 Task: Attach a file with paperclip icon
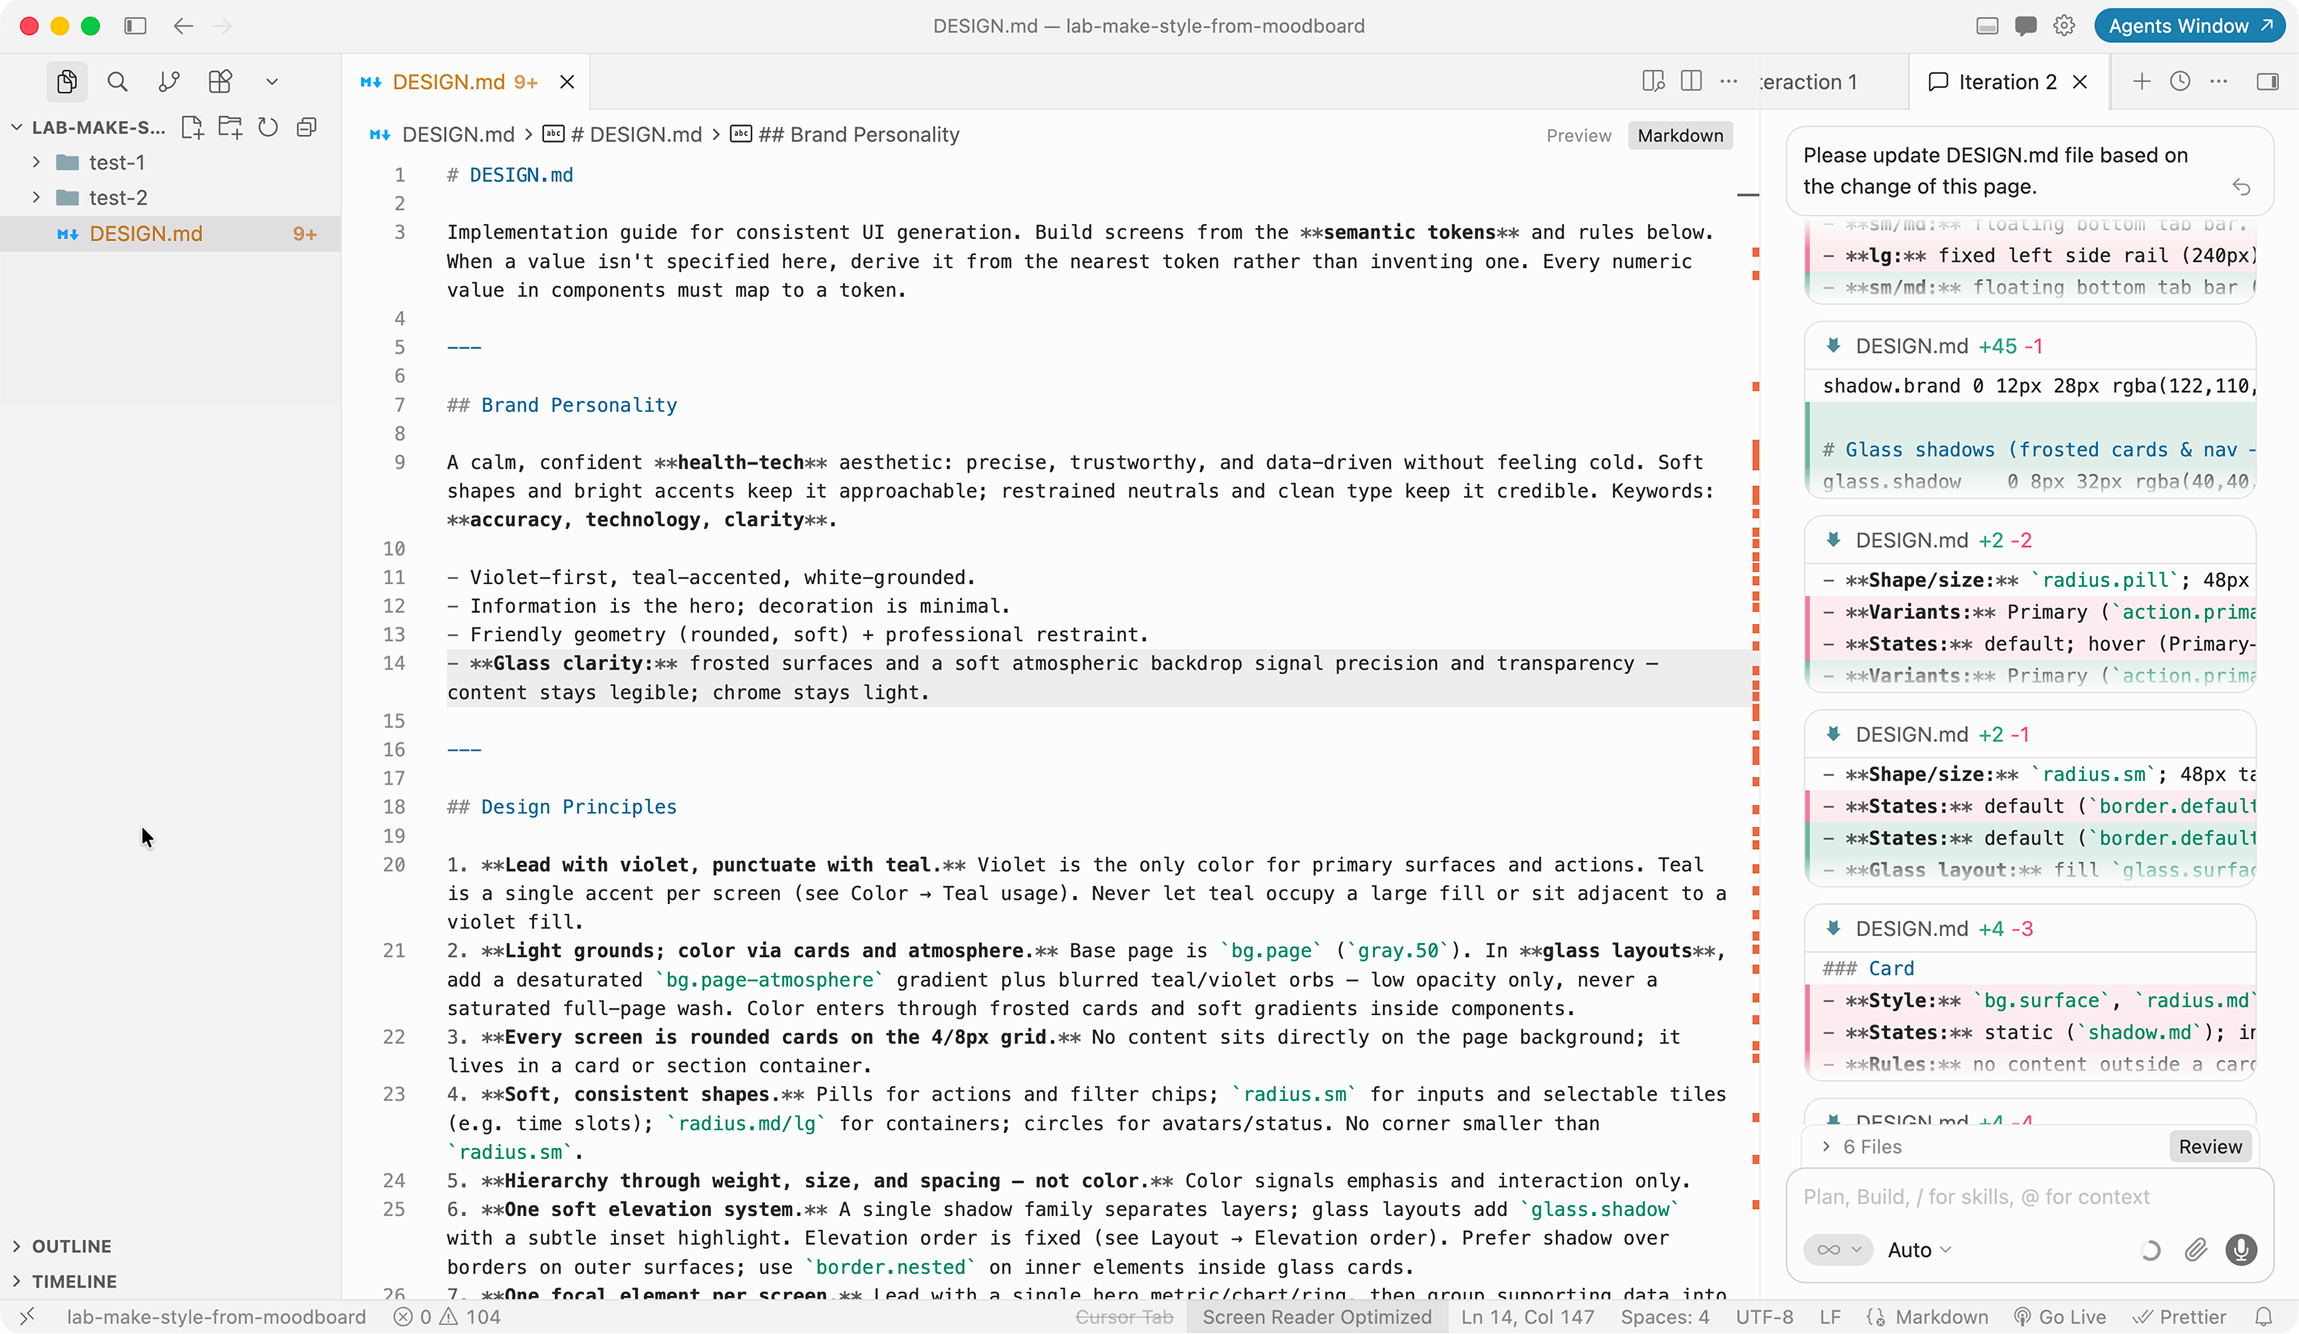2195,1250
